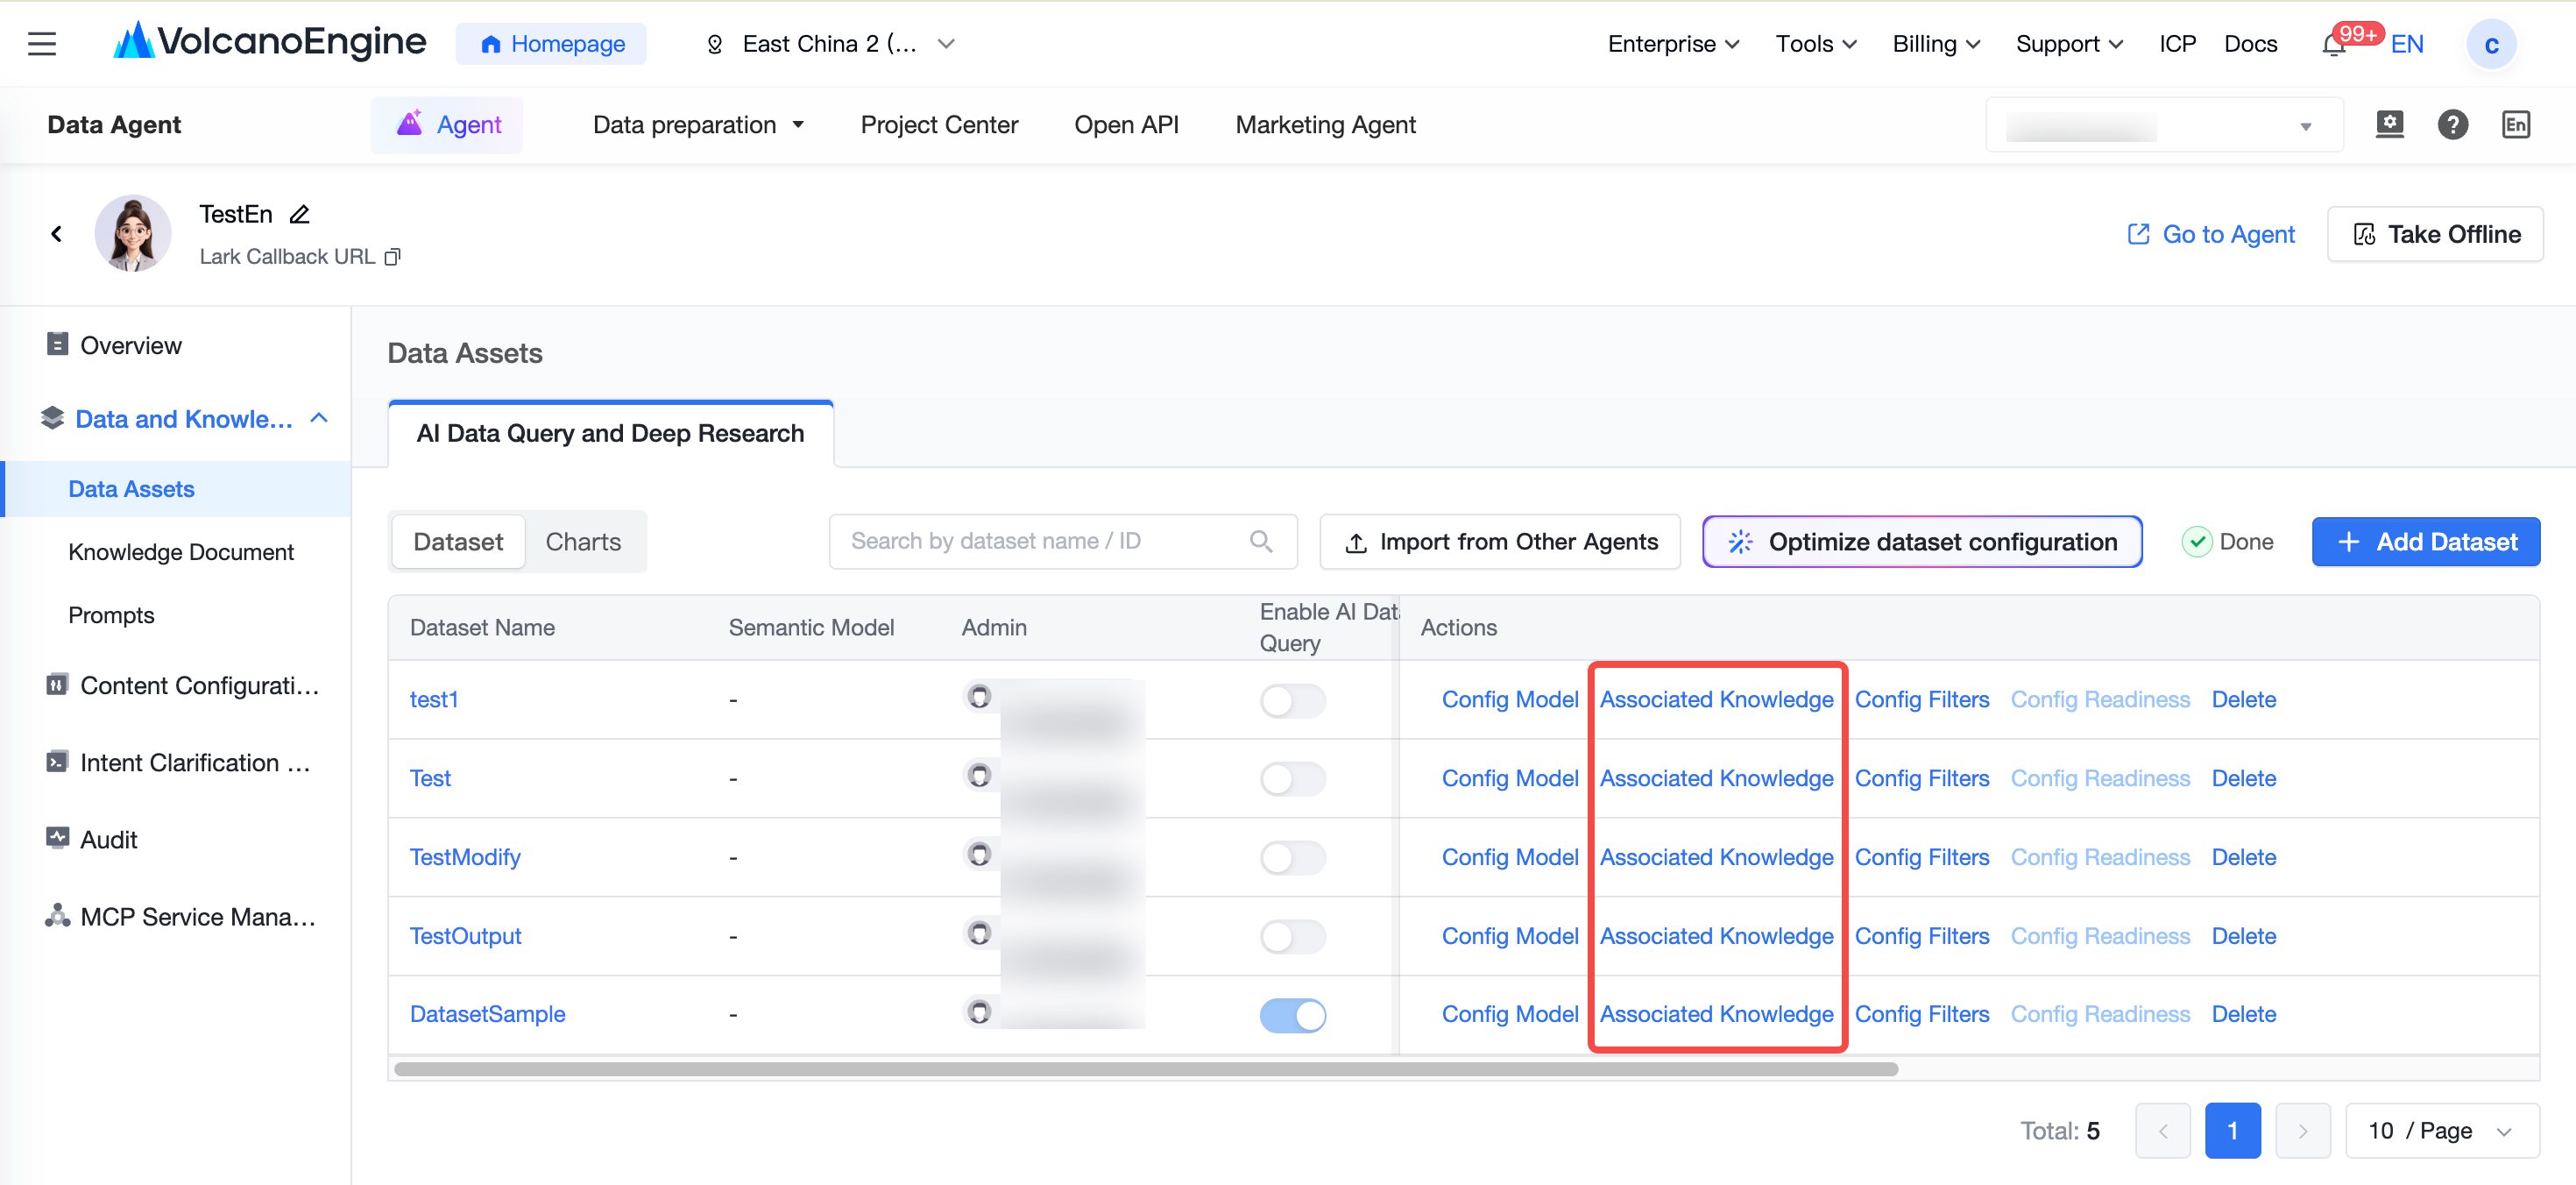Image resolution: width=2576 pixels, height=1185 pixels.
Task: Copy the Lark Callback URL
Action: pyautogui.click(x=393, y=257)
